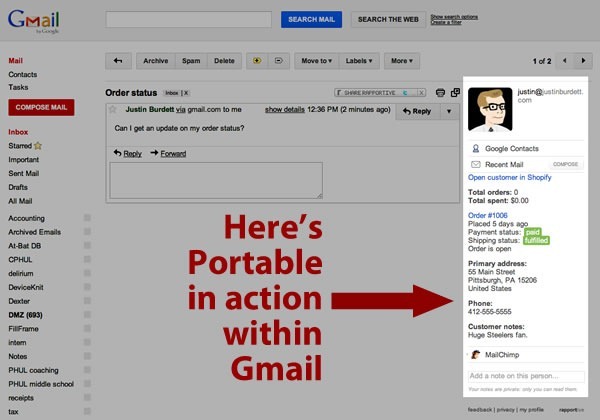The image size is (600, 420).
Task: Click the paid payment status badge
Action: (x=533, y=232)
